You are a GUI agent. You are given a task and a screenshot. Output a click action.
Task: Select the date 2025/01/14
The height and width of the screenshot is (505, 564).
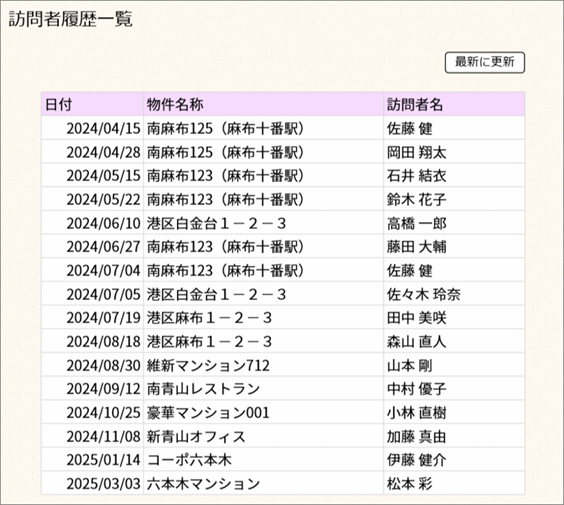pyautogui.click(x=103, y=460)
